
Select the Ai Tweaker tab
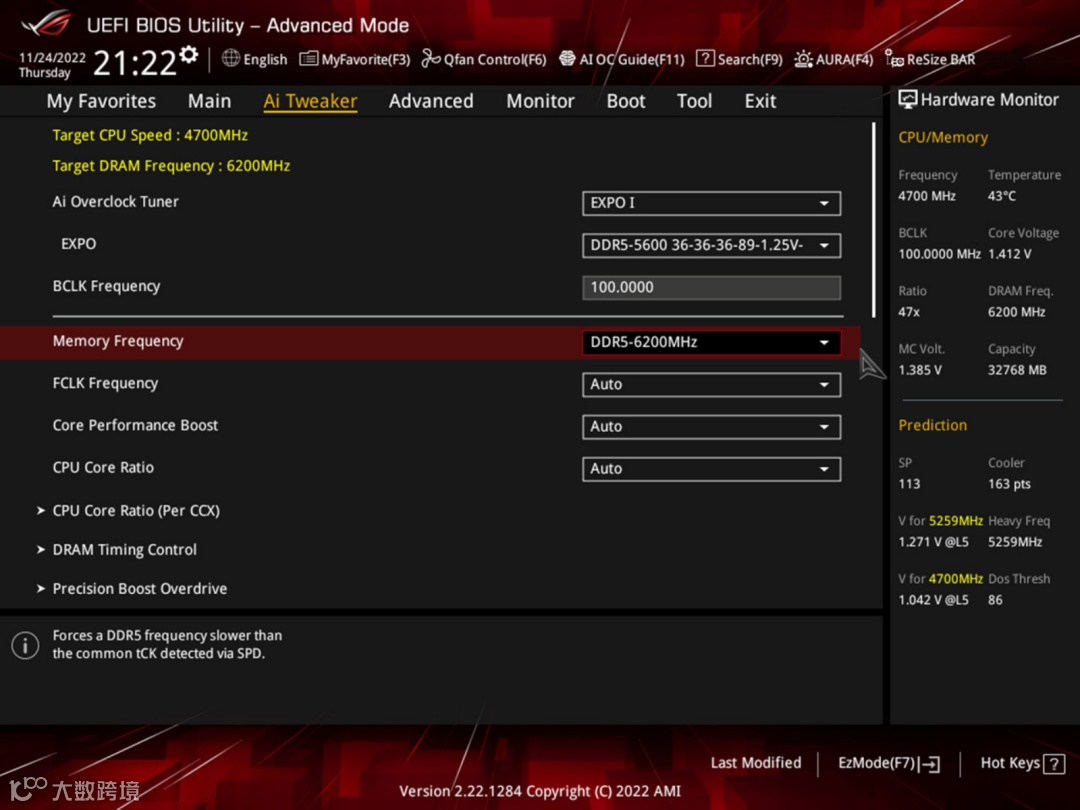pyautogui.click(x=310, y=101)
